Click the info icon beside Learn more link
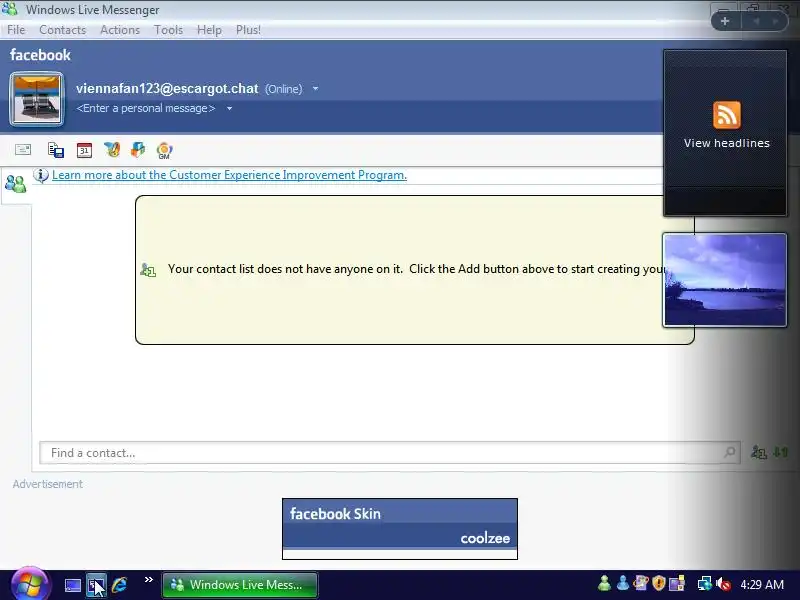800x600 pixels. click(x=41, y=175)
